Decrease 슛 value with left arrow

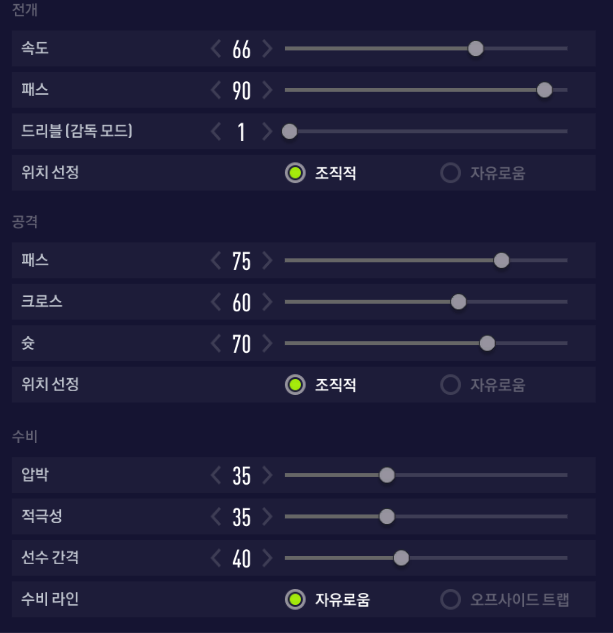216,343
